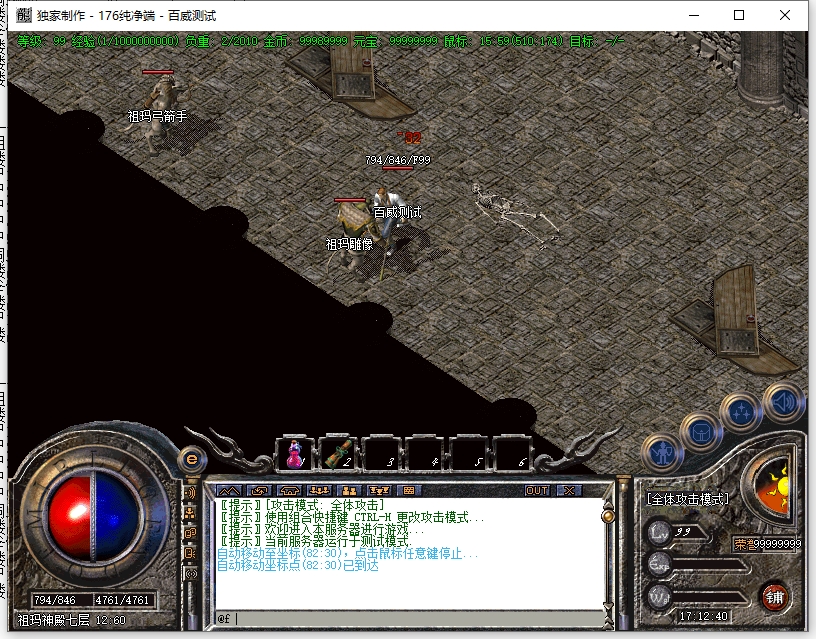This screenshot has height=639, width=816.
Task: Select the player character 百威测试
Action: (x=391, y=219)
